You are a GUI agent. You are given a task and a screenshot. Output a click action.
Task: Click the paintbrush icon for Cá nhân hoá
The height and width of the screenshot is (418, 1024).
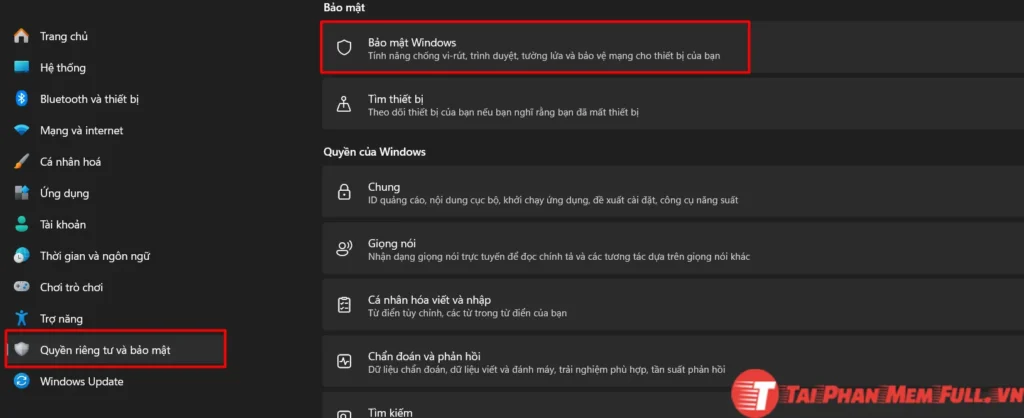click(x=21, y=162)
